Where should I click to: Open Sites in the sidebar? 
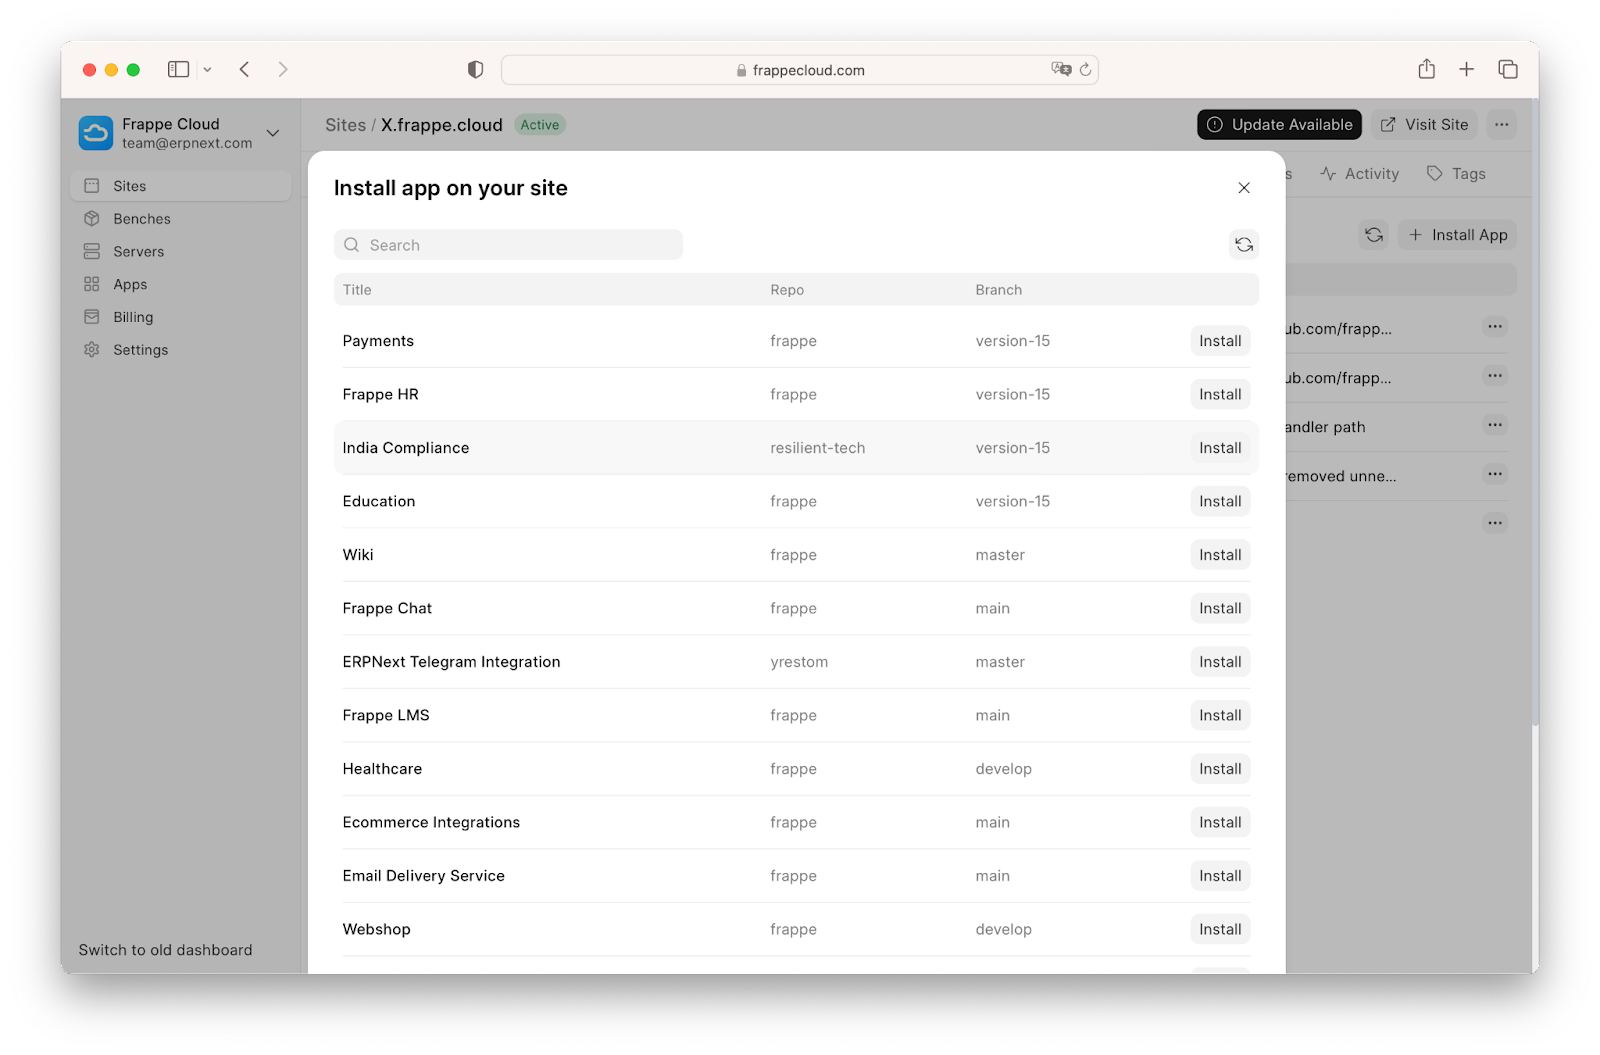click(x=181, y=186)
